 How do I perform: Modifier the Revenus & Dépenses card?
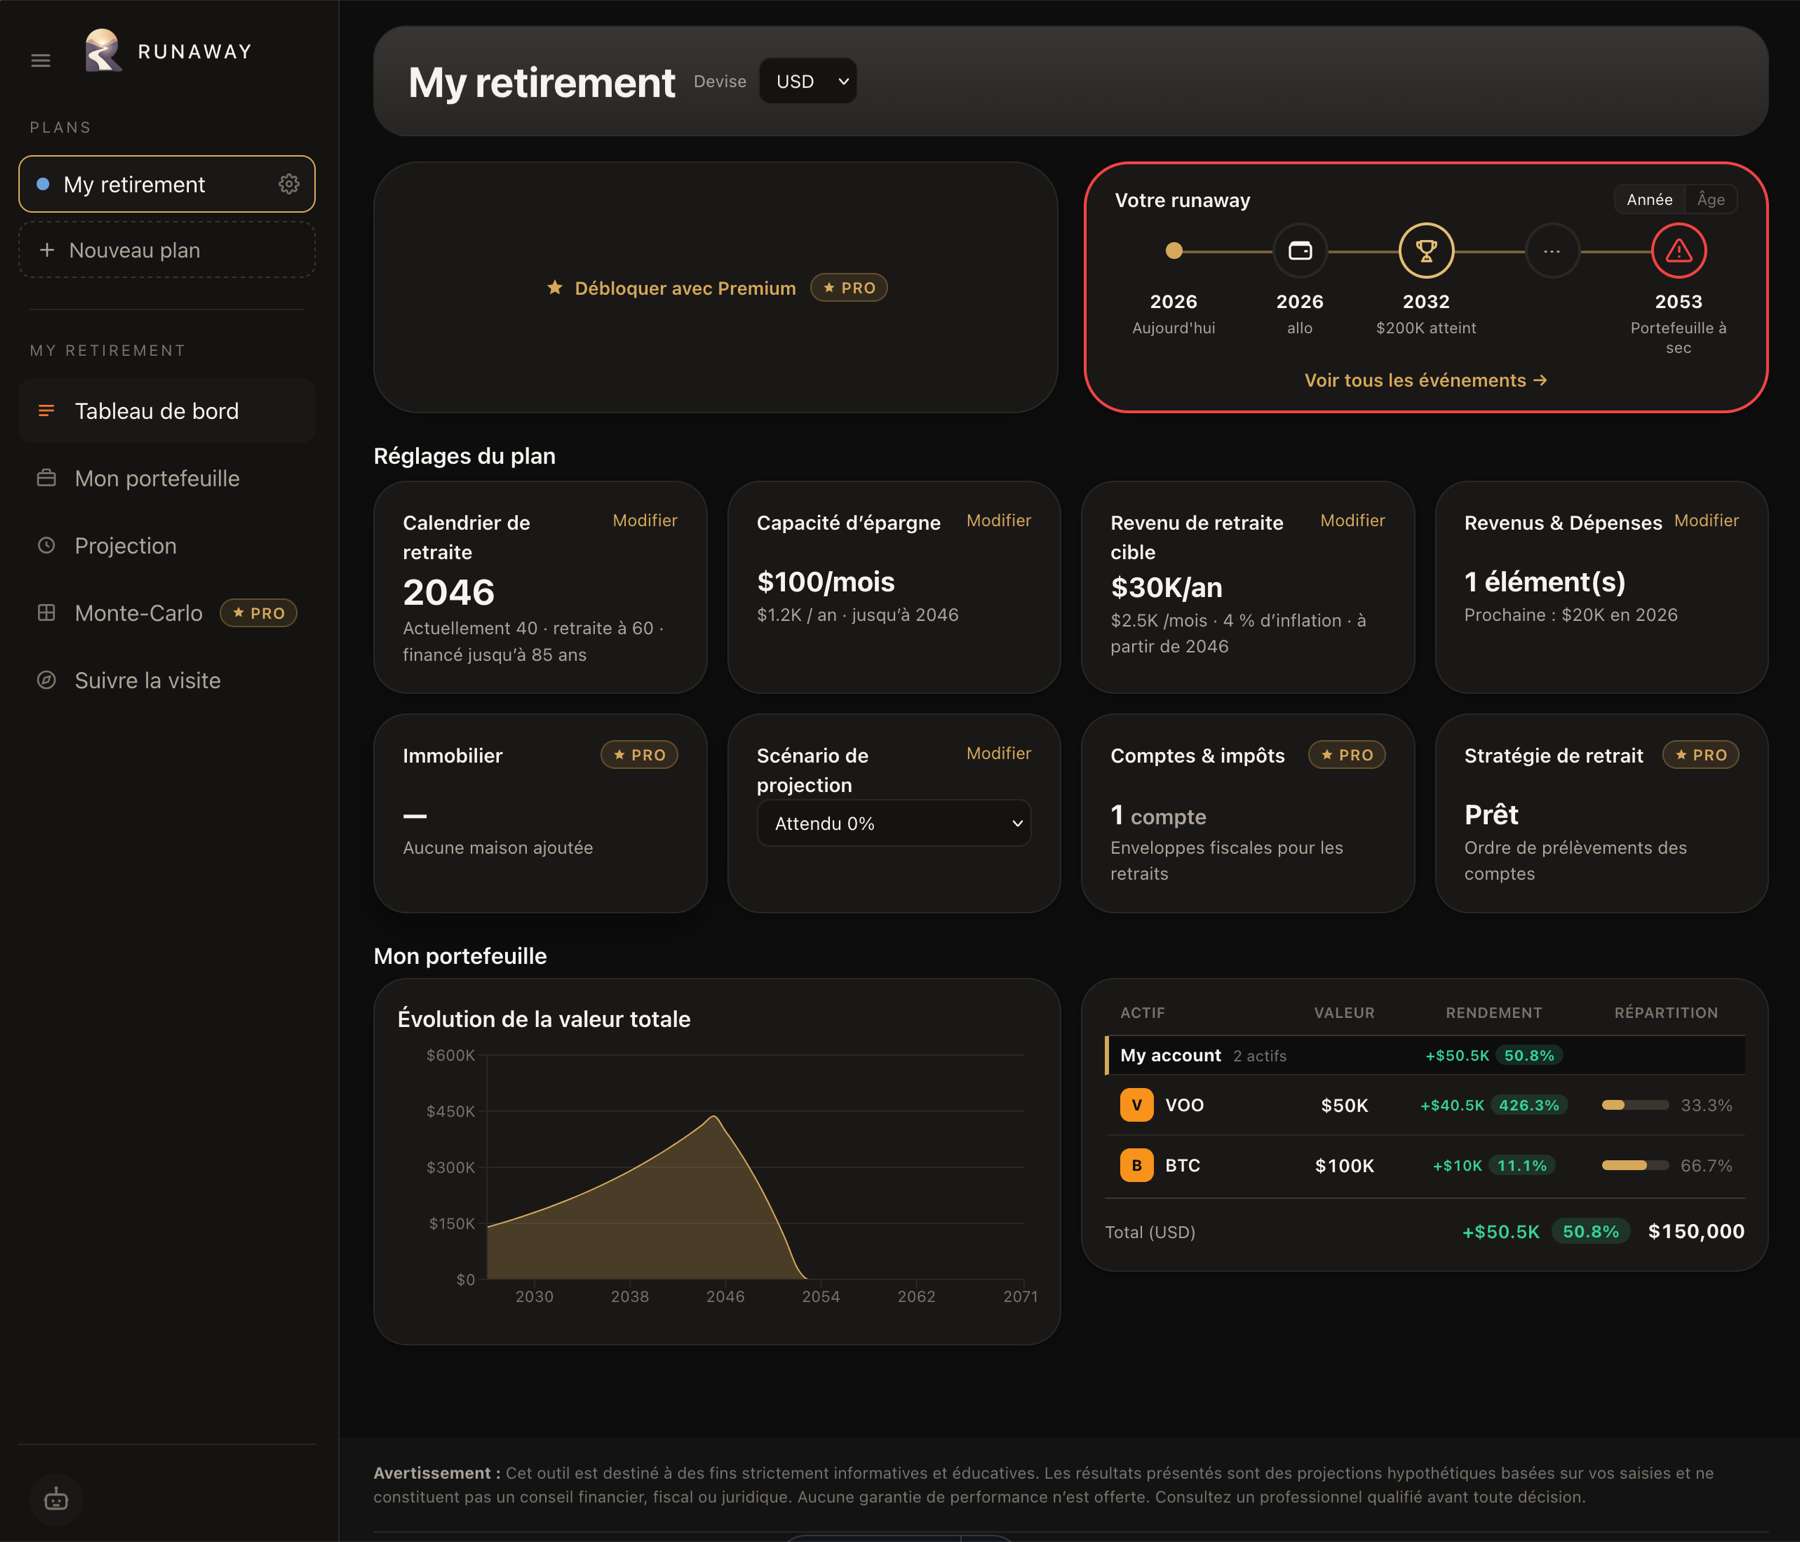pos(1706,520)
